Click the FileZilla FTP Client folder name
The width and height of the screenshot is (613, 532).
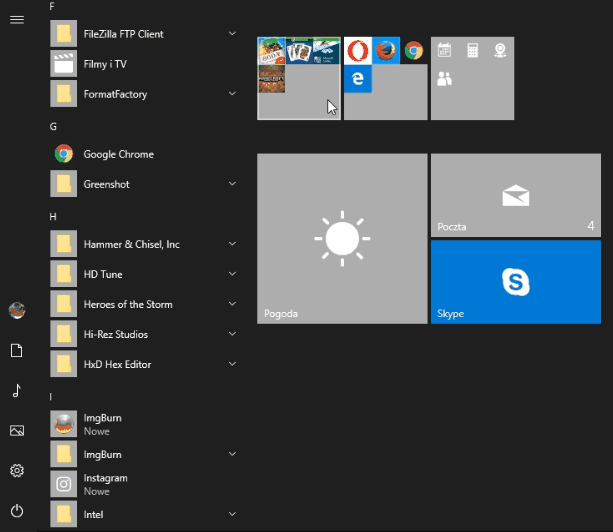coord(124,34)
